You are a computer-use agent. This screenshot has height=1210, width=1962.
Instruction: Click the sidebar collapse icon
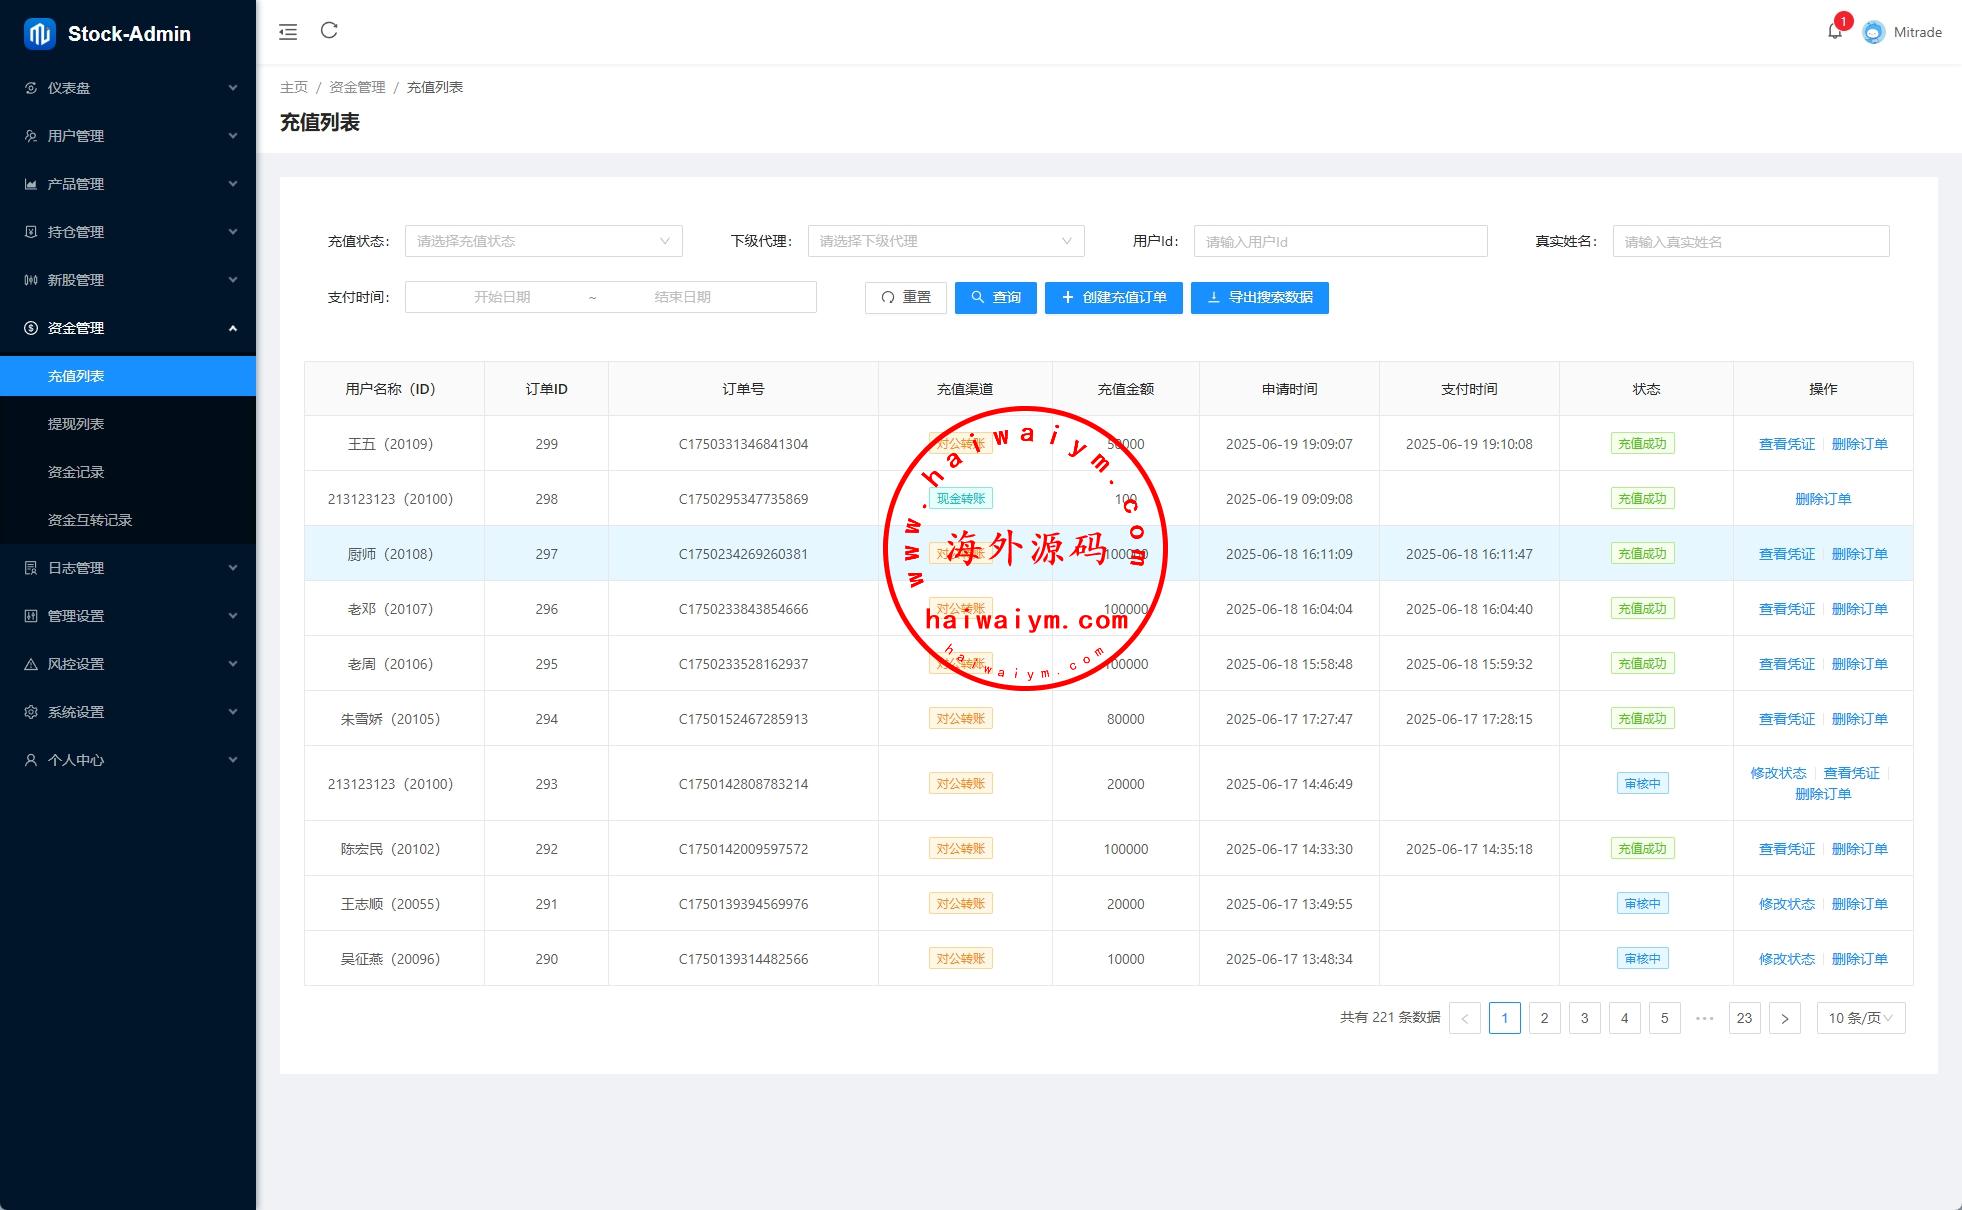[288, 32]
